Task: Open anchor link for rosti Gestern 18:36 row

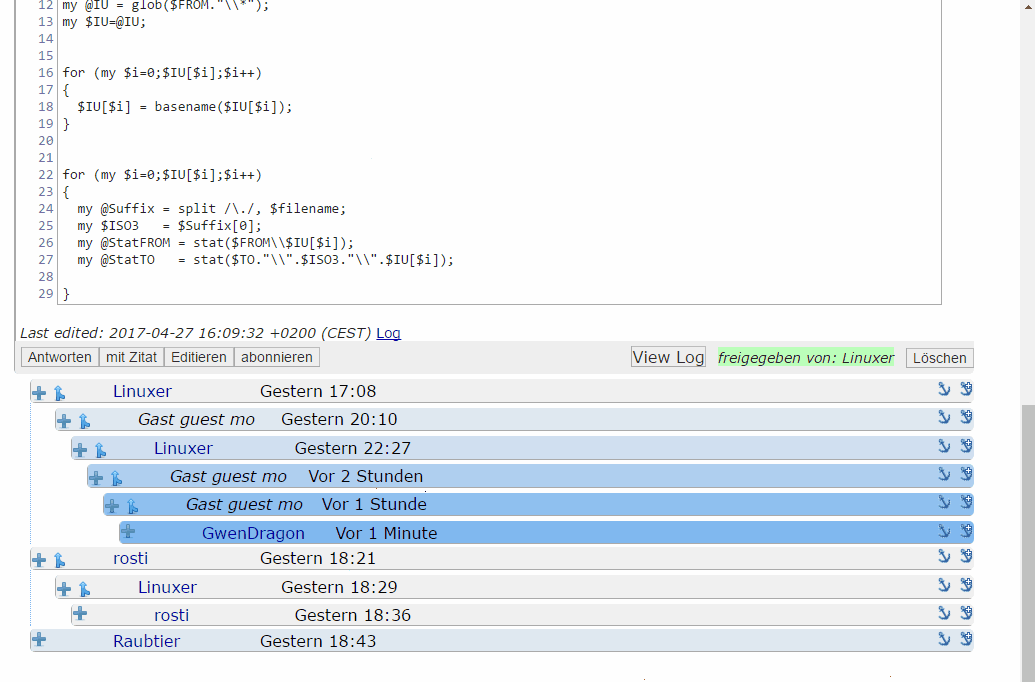Action: [x=944, y=613]
